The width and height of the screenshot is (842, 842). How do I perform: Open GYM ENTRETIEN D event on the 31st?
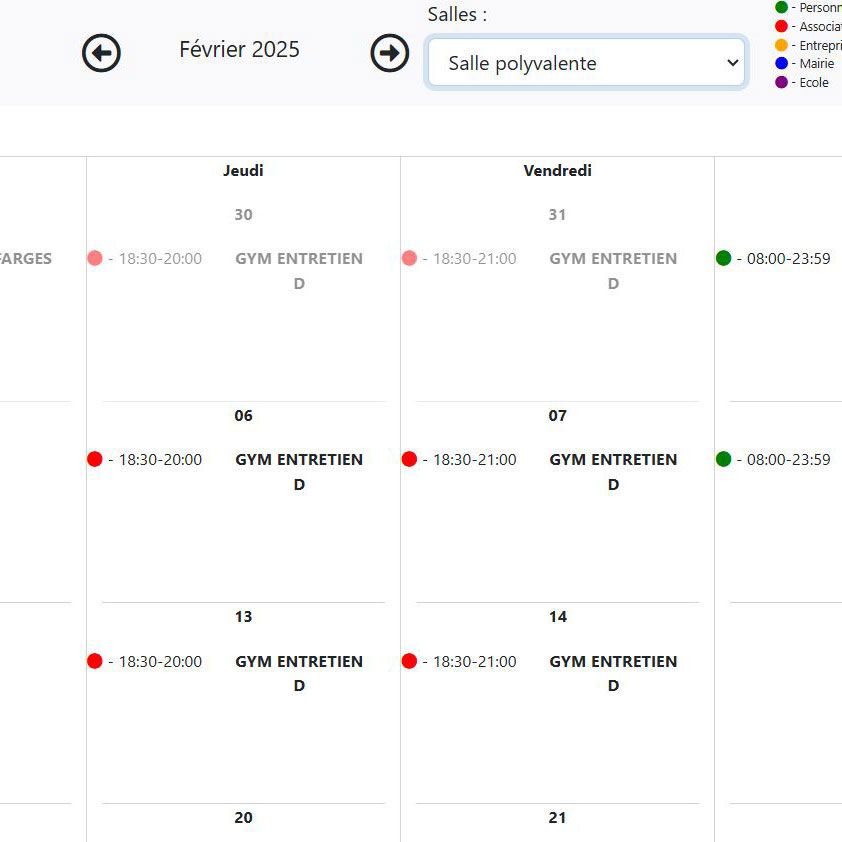(613, 271)
